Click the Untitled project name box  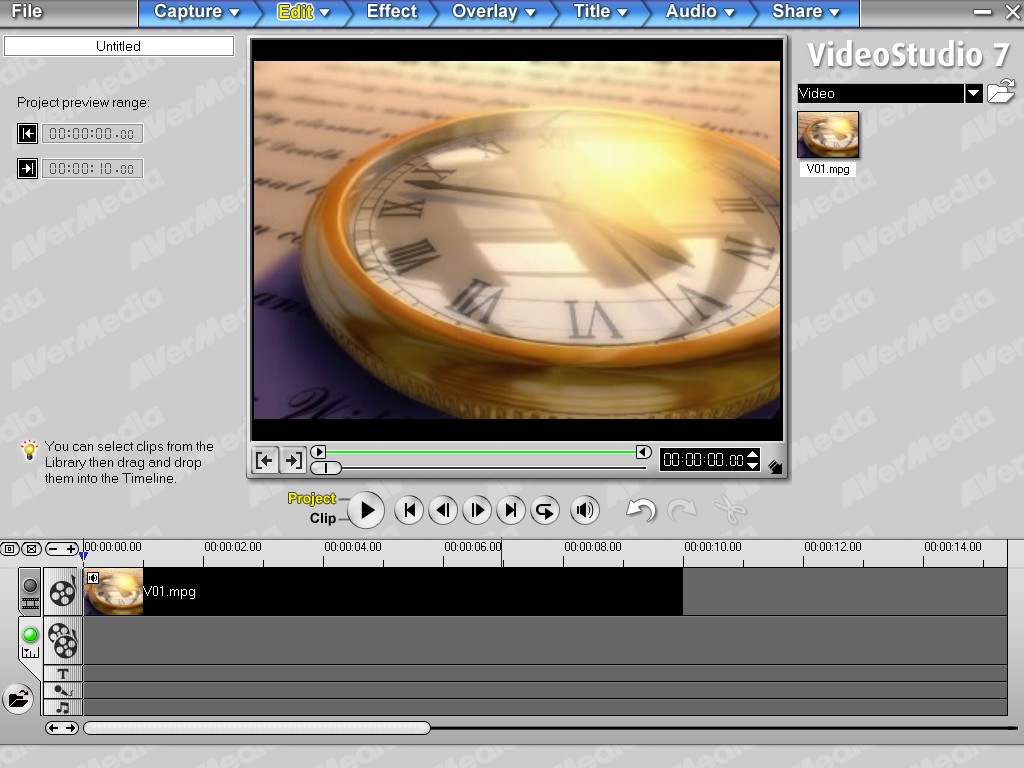tap(118, 46)
